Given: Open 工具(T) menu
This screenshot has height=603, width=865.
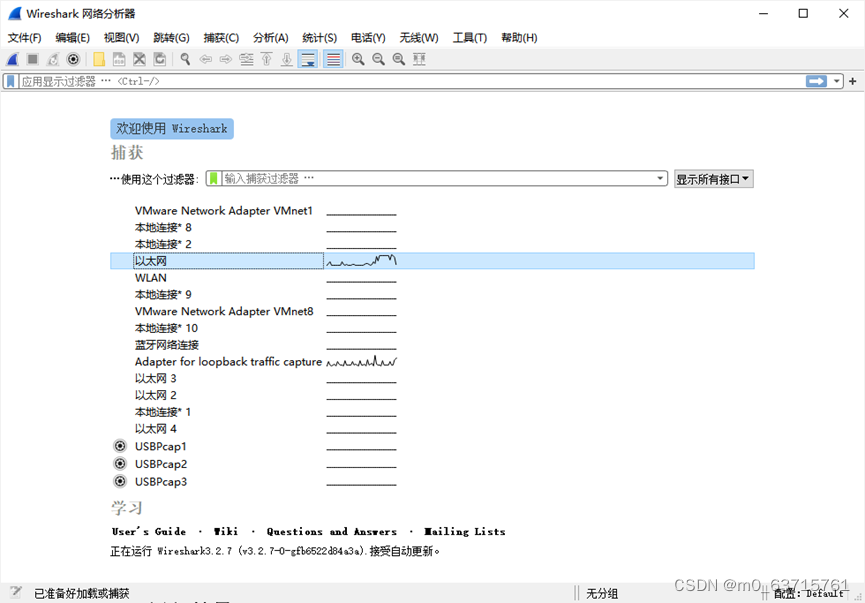Looking at the screenshot, I should point(469,38).
